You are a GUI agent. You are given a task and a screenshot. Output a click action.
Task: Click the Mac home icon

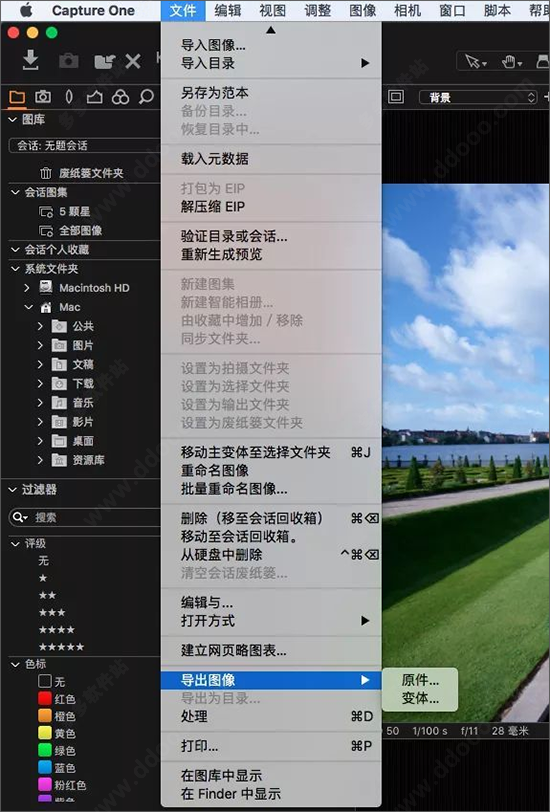point(46,307)
